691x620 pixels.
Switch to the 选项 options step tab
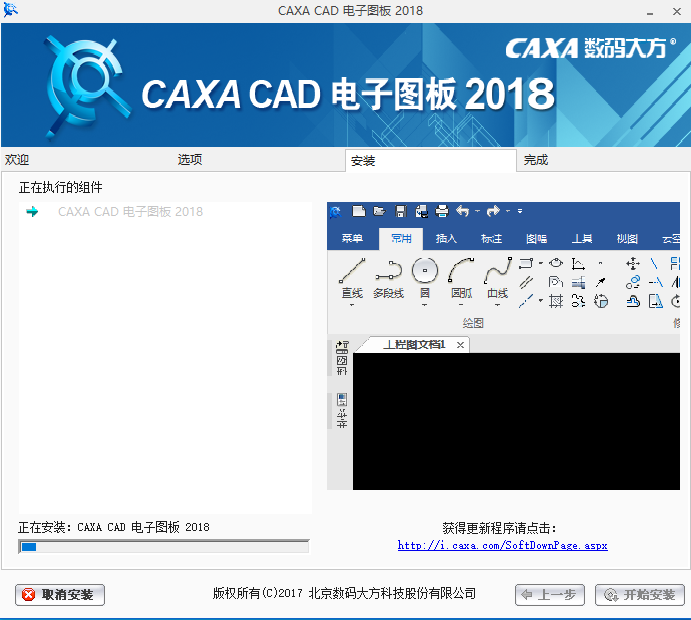coord(190,160)
